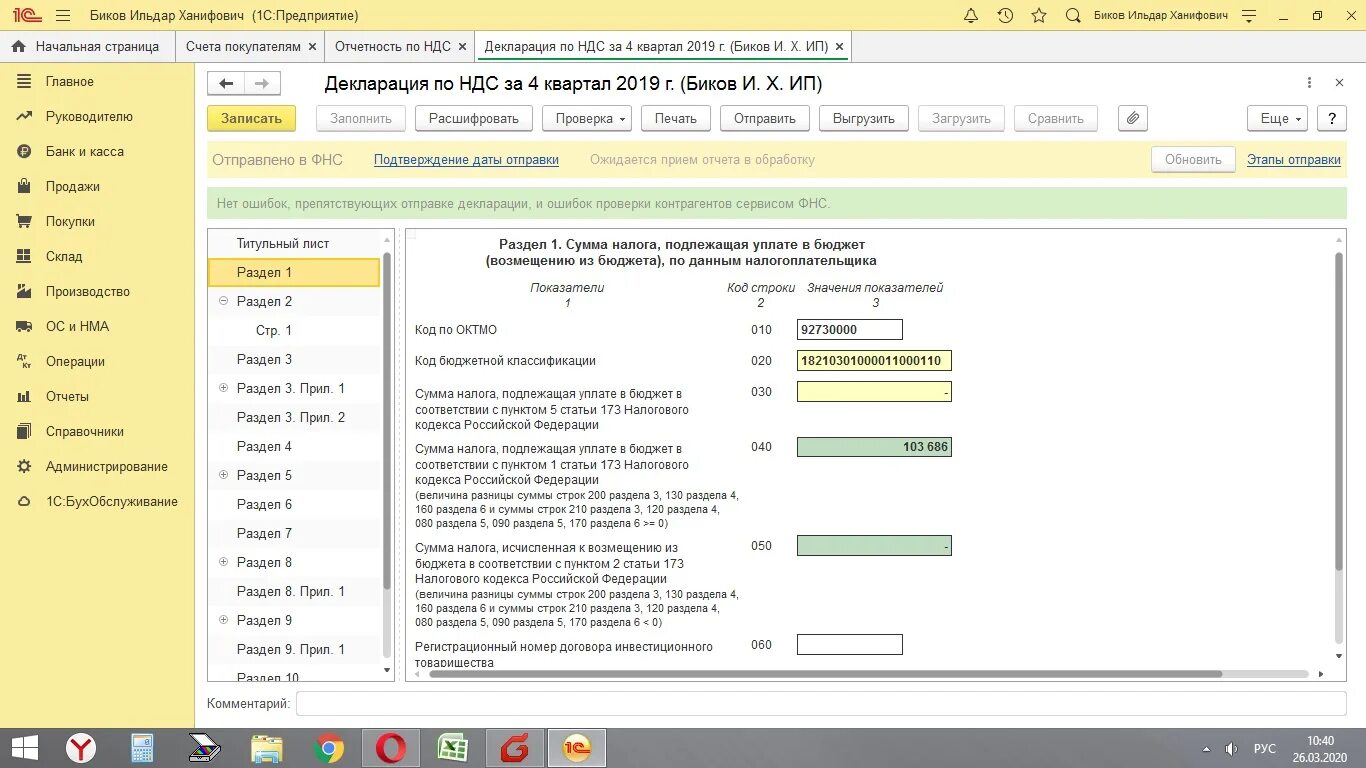This screenshot has height=768, width=1366.
Task: Expand Раздел 9 tree node
Action: 223,620
